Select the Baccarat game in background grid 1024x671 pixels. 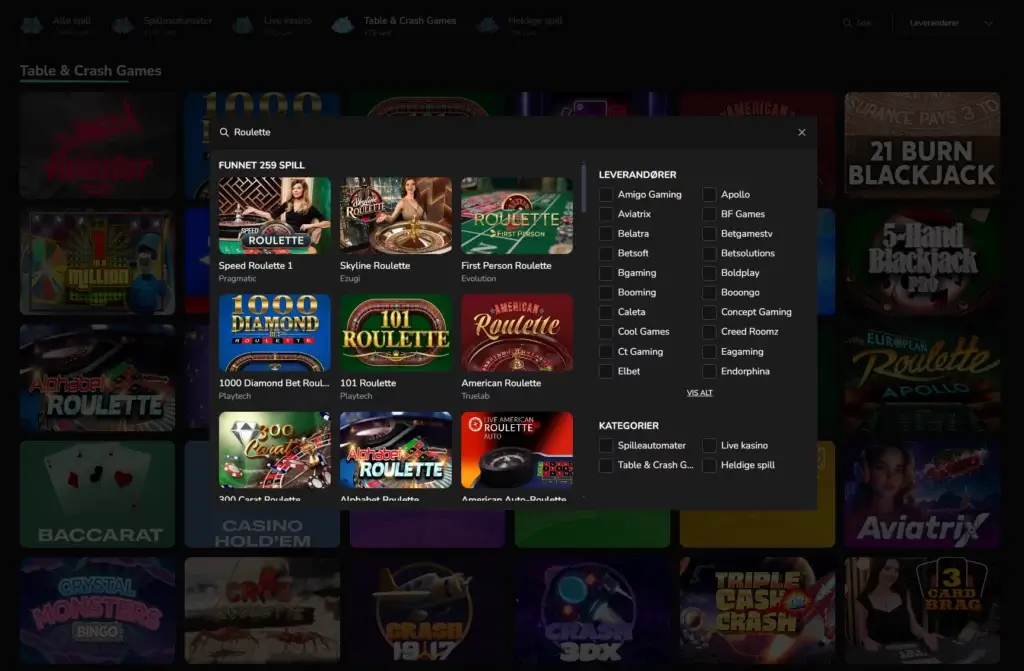click(x=97, y=494)
